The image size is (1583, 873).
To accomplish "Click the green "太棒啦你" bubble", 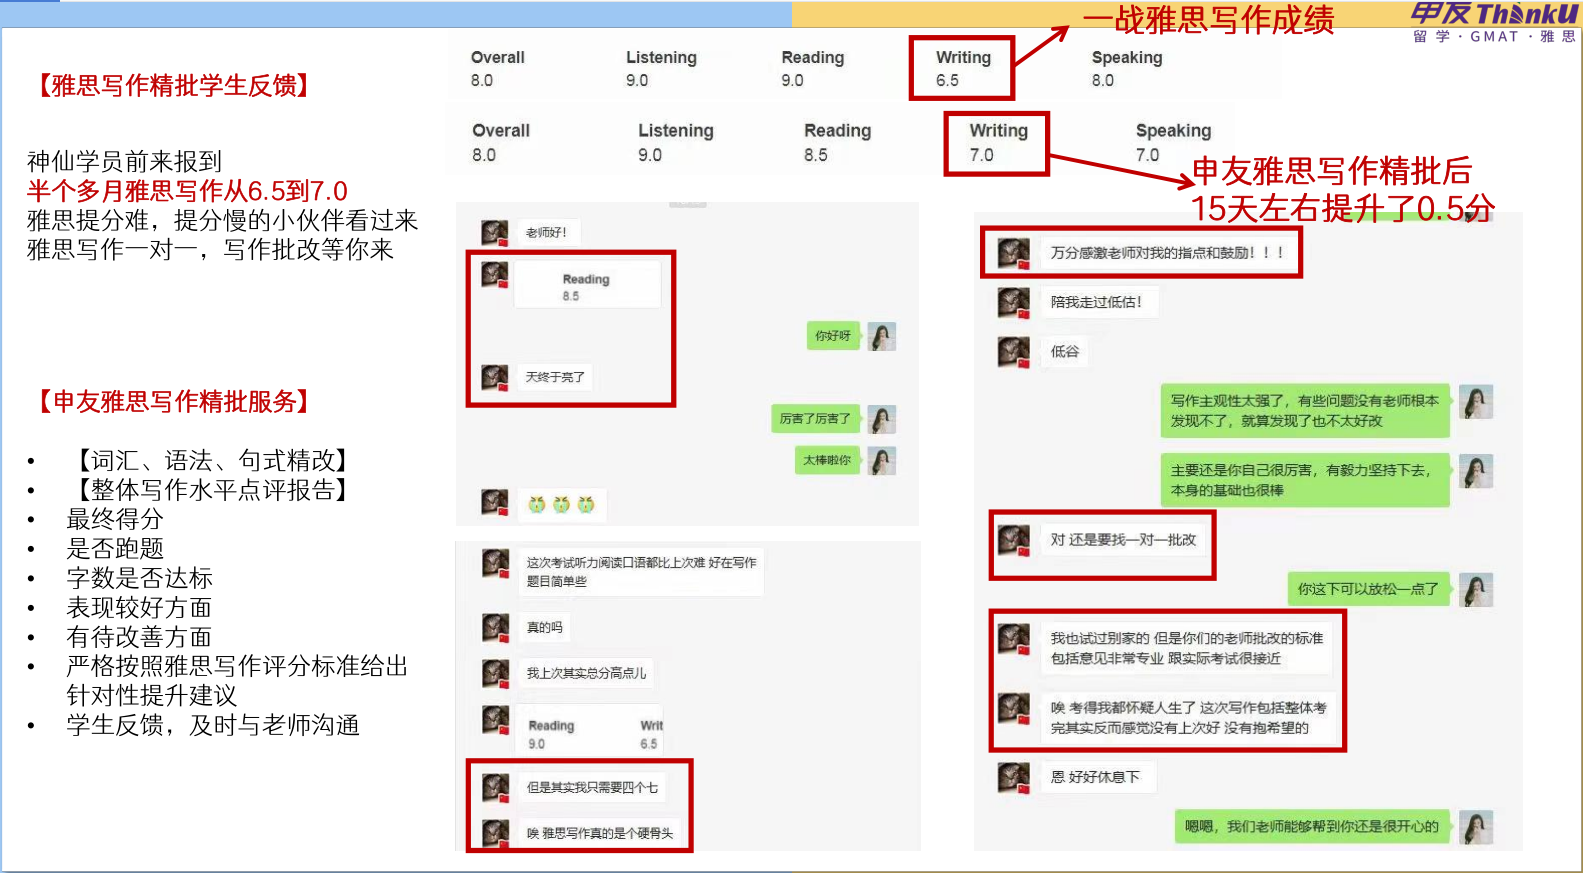I will (x=827, y=460).
